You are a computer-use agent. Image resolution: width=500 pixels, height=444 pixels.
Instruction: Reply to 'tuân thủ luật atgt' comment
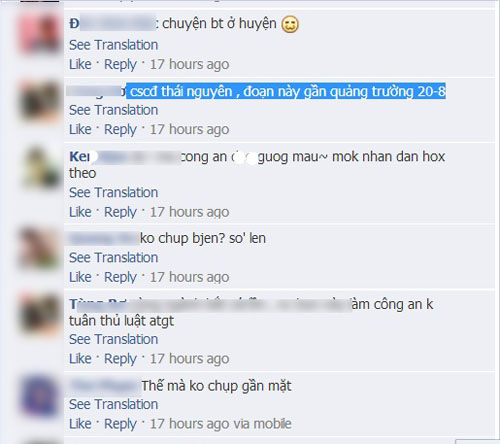(120, 359)
